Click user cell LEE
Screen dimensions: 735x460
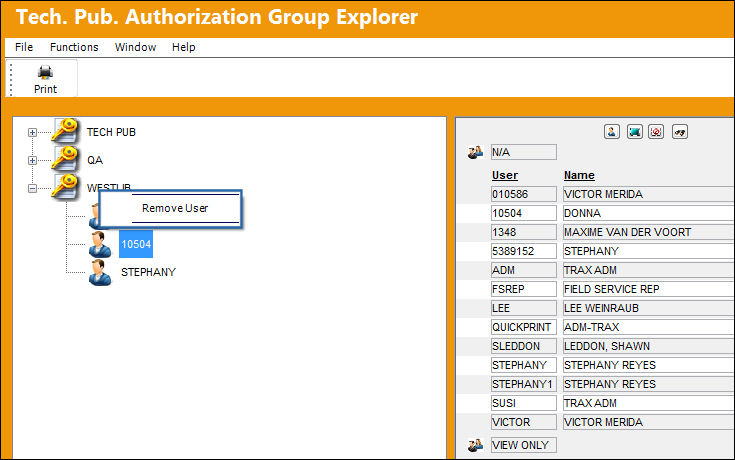(x=524, y=308)
